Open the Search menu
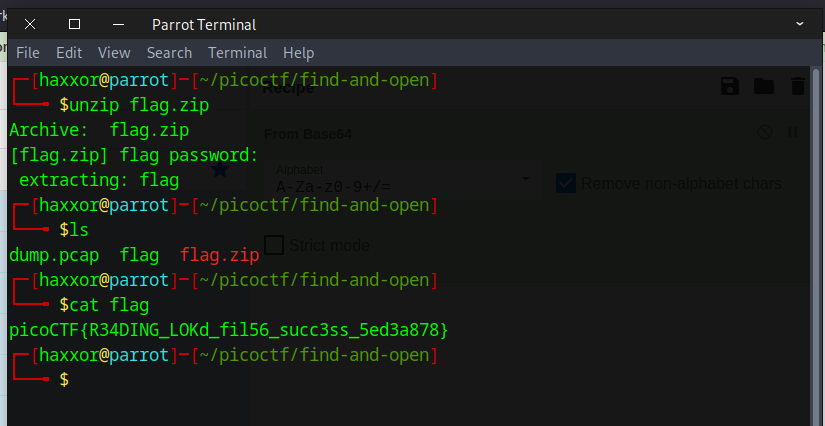Image resolution: width=825 pixels, height=426 pixels. 169,53
